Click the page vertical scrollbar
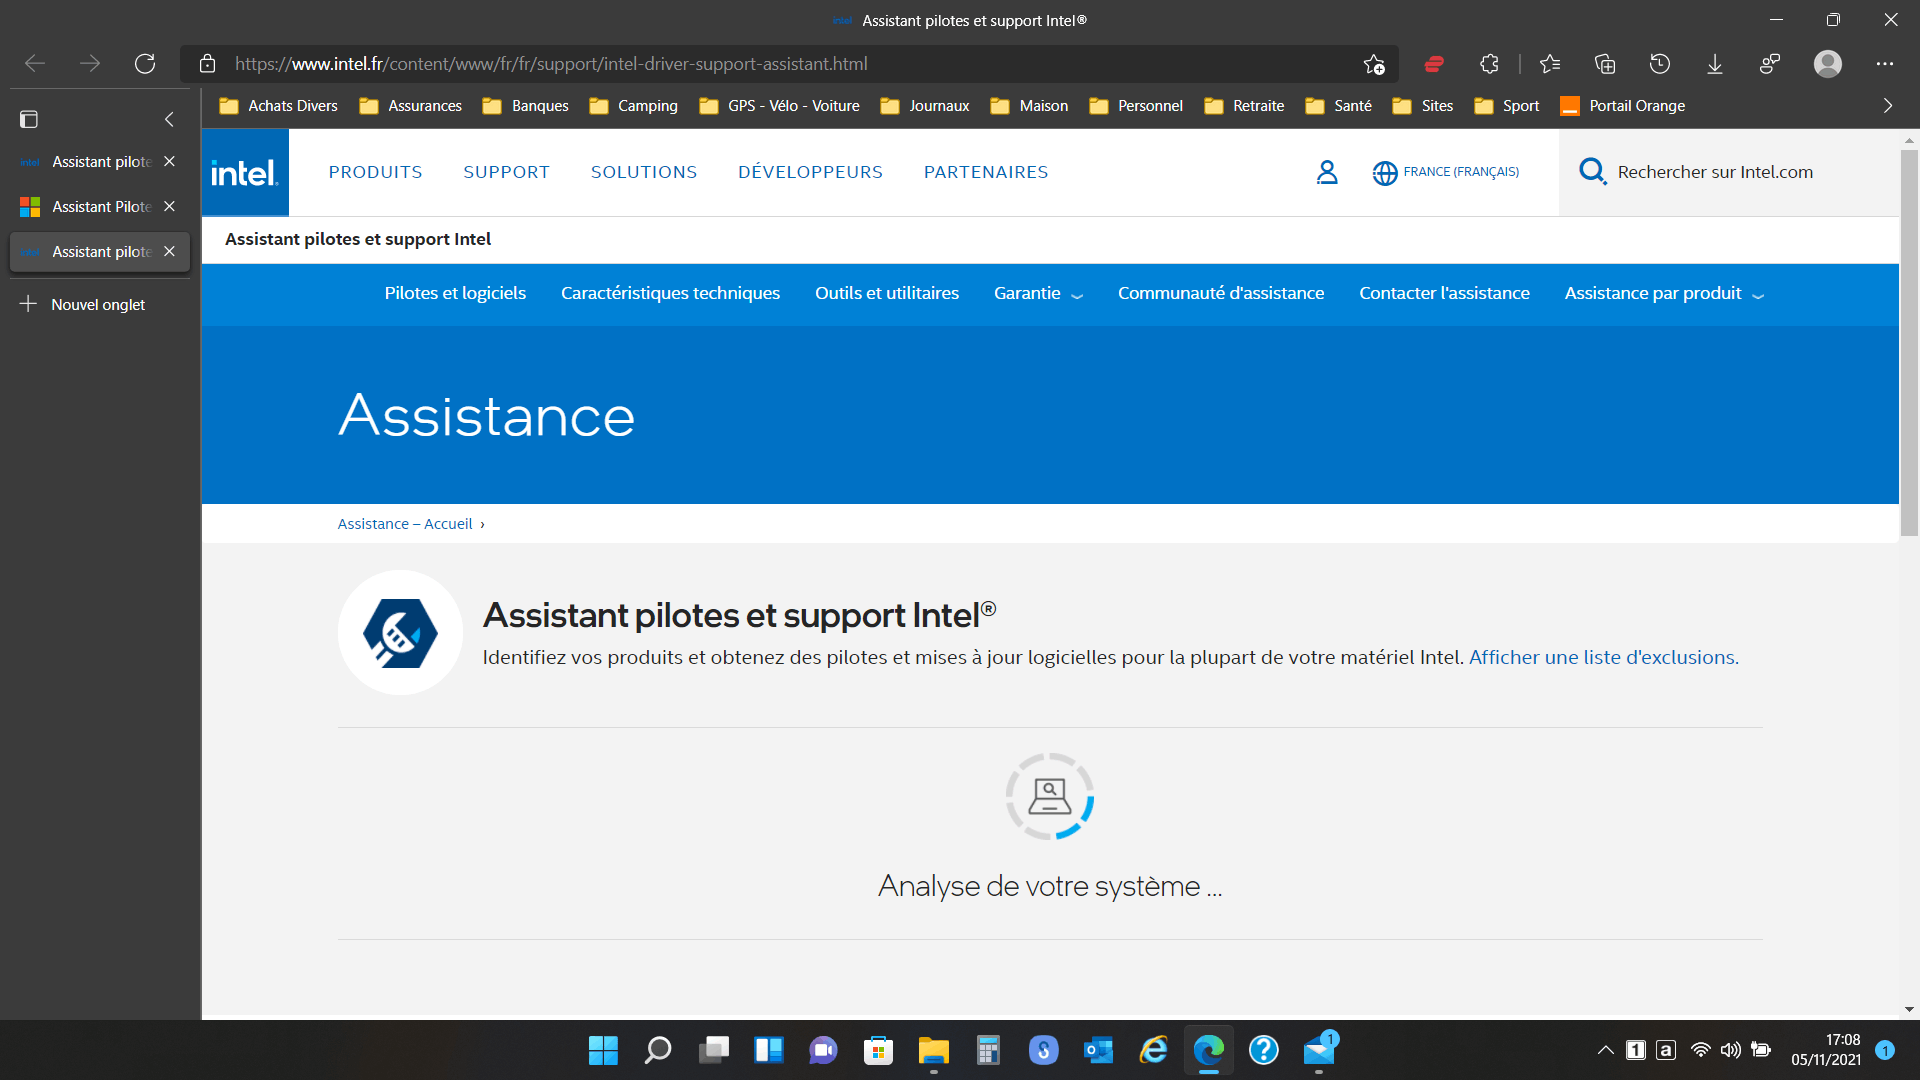 coord(1909,340)
